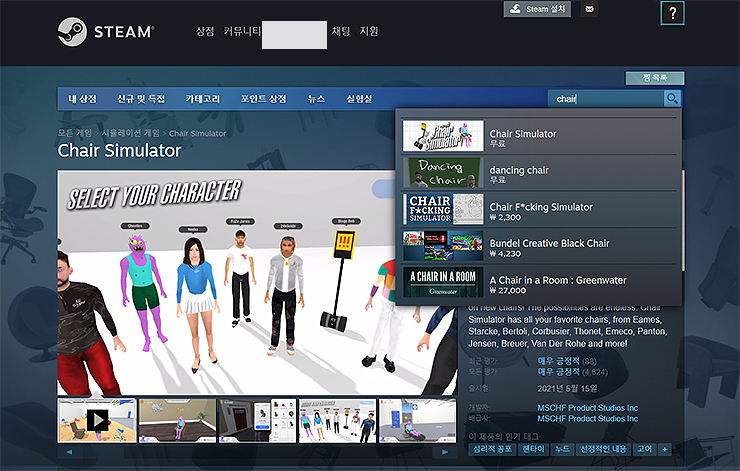This screenshot has width=740, height=471.
Task: Select Chair F*cking Simulator search suggestion
Action: coord(538,209)
